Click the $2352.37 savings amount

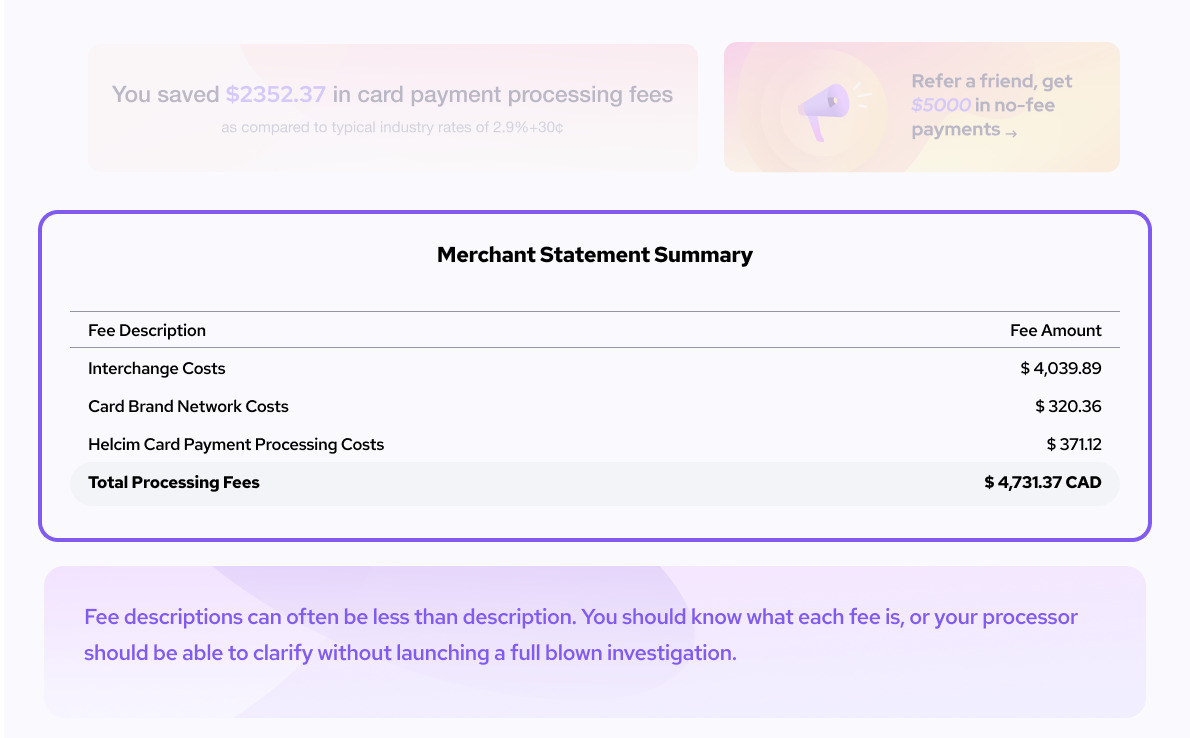[x=275, y=94]
